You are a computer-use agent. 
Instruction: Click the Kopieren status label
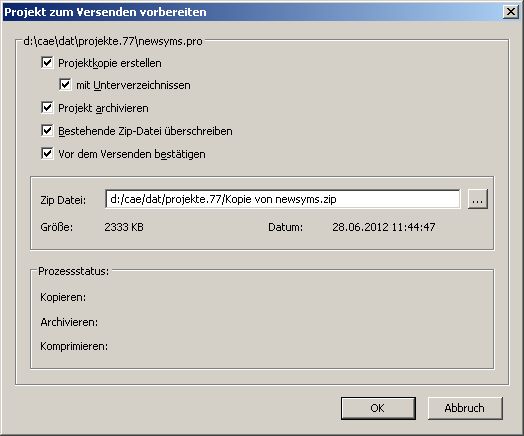(63, 297)
